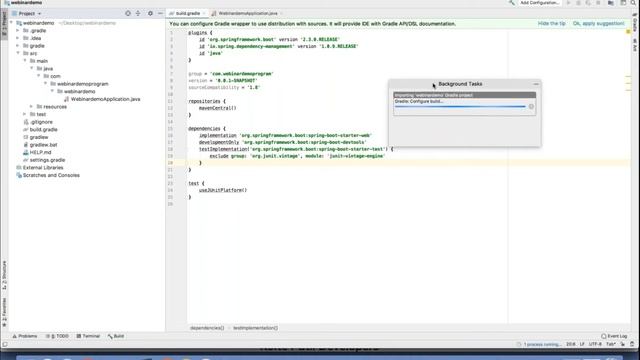
Task: Minimize the Background Tasks popup
Action: (536, 84)
